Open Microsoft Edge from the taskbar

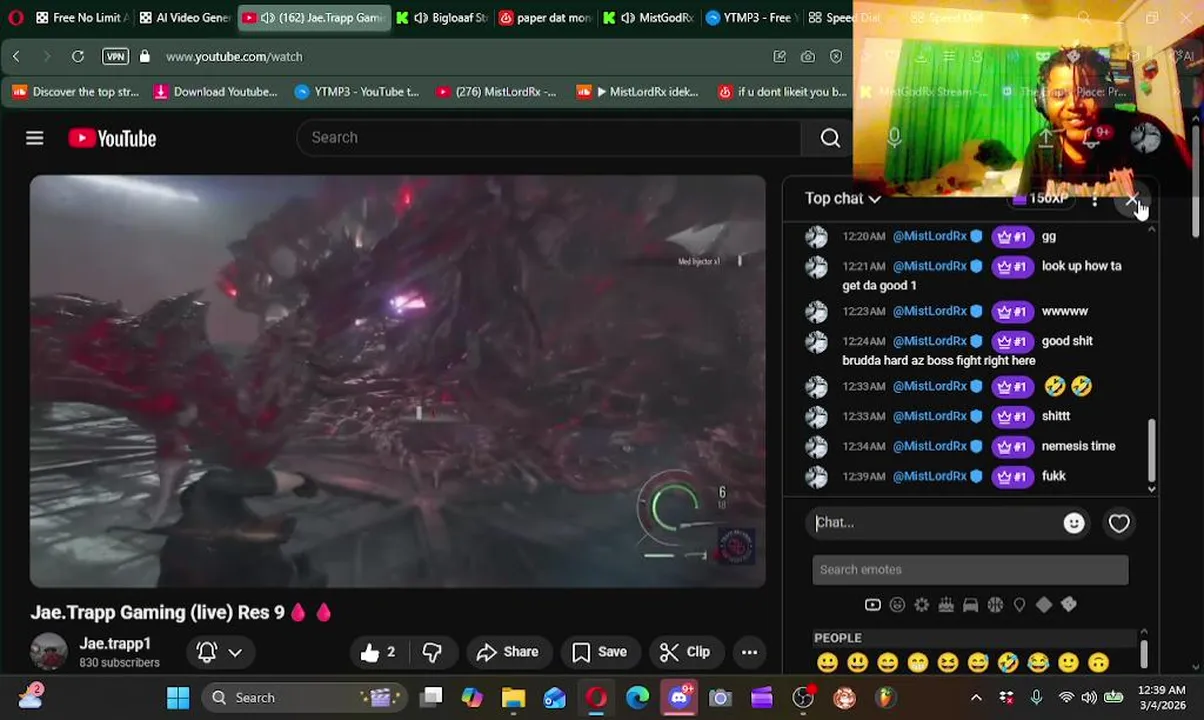(x=637, y=698)
